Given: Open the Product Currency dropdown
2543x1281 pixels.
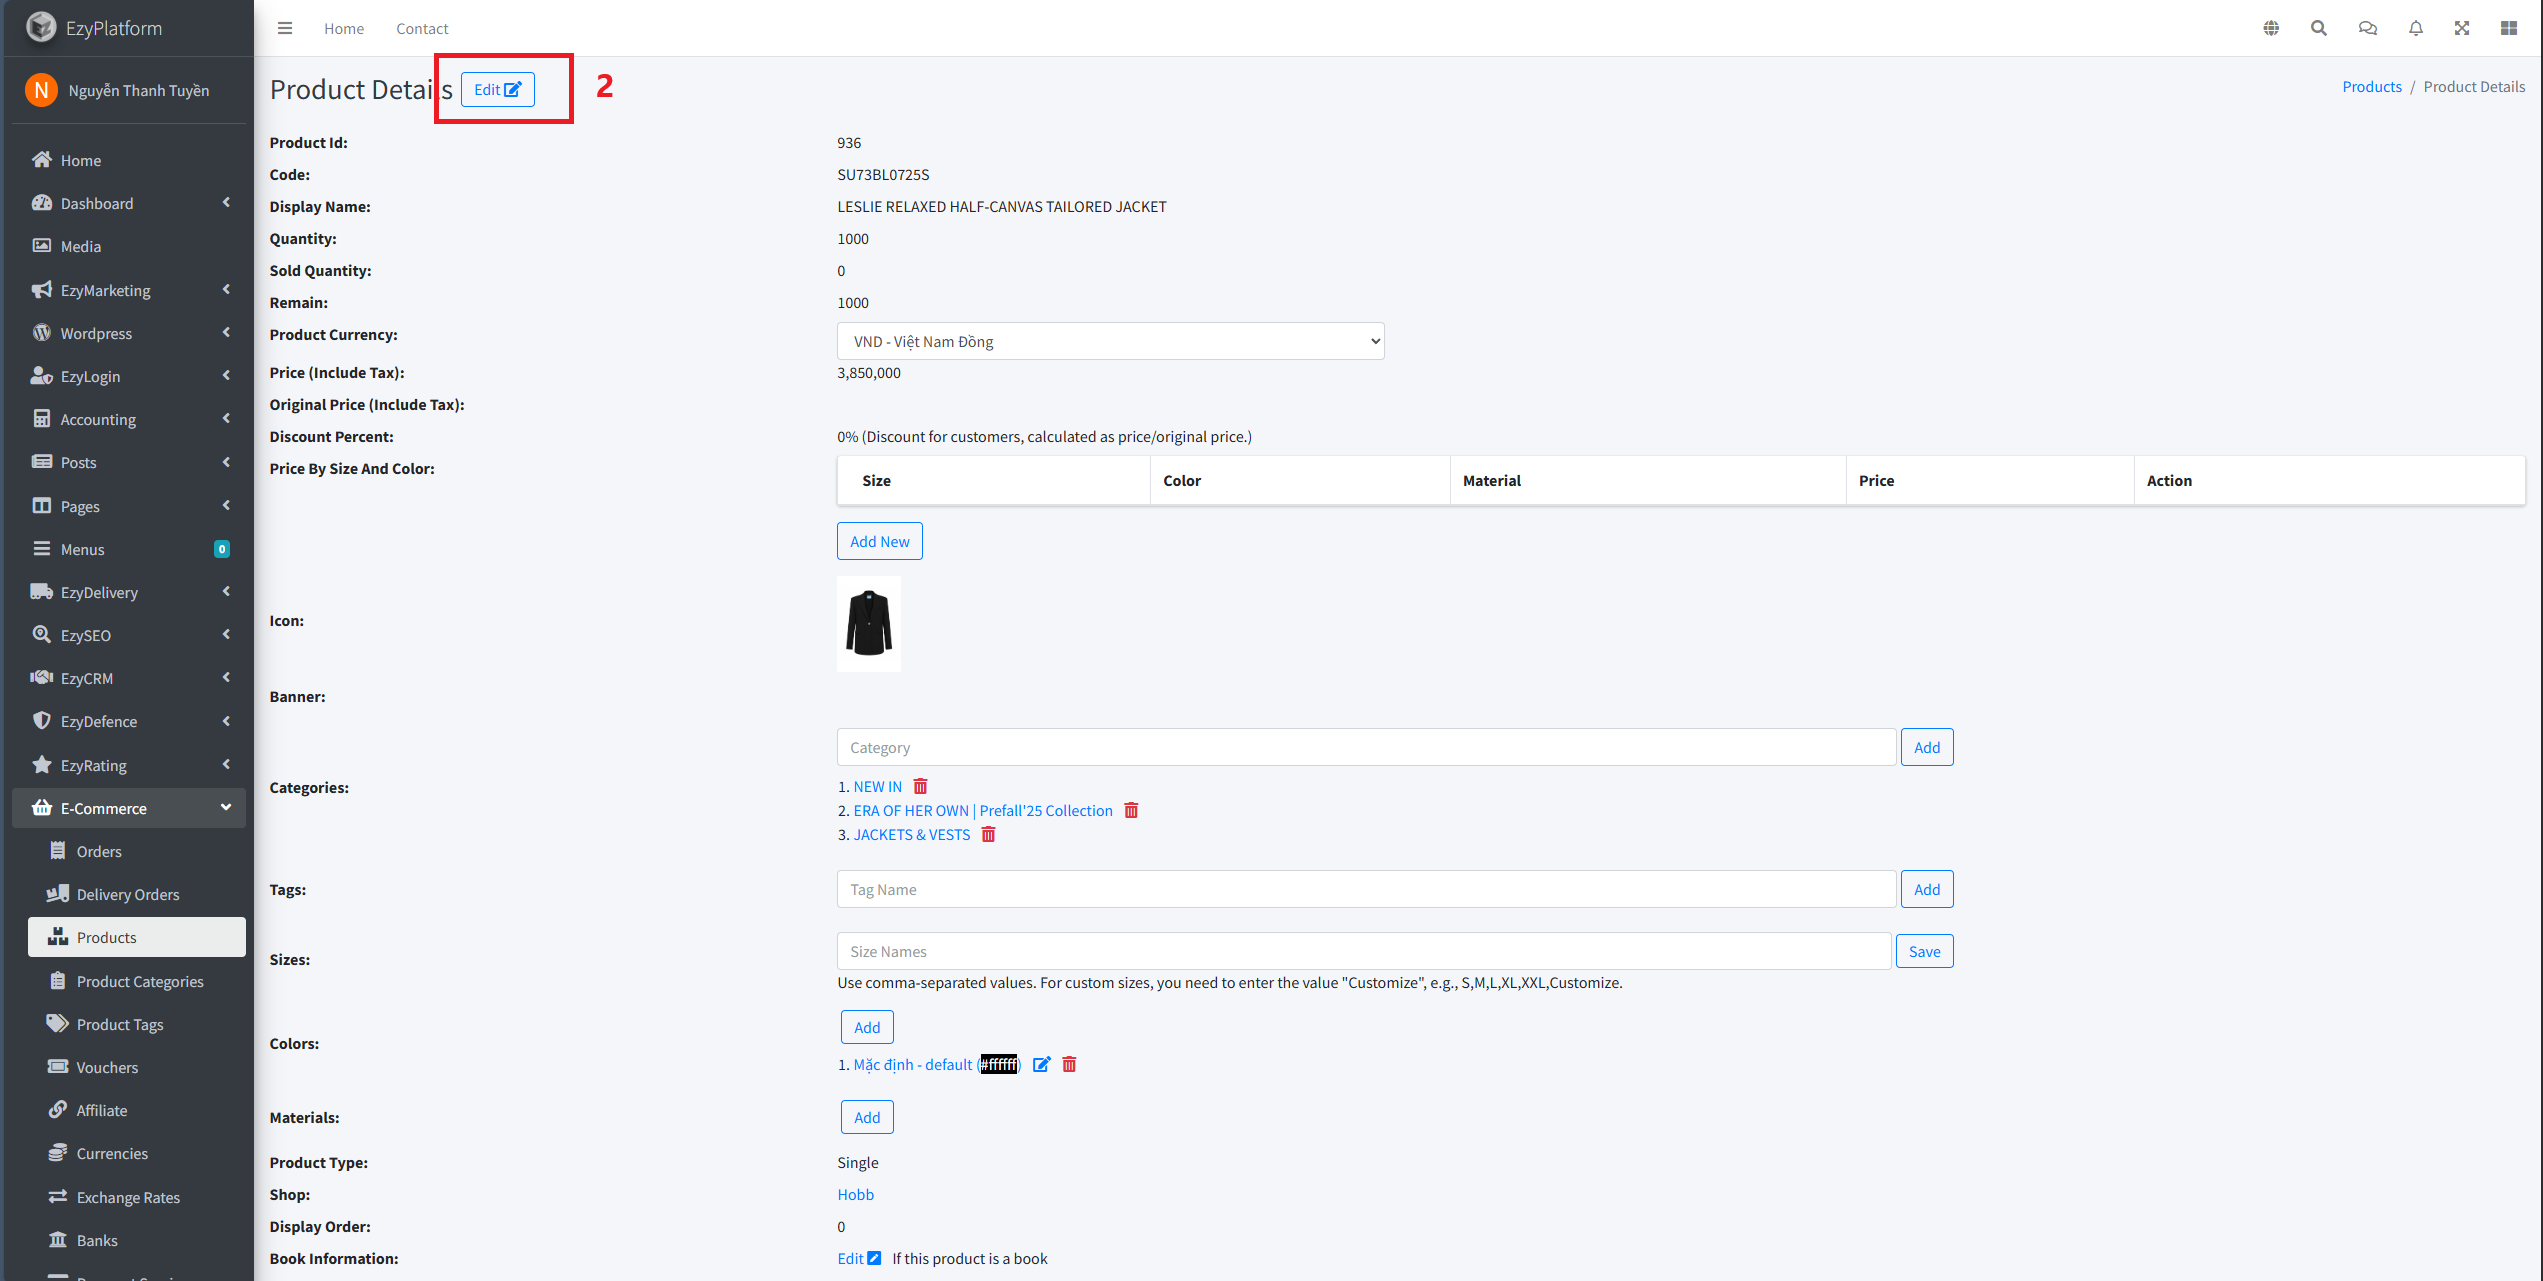Looking at the screenshot, I should pos(1110,342).
